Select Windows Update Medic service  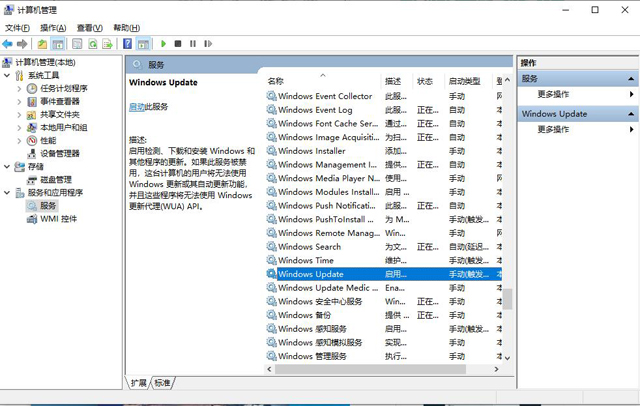pyautogui.click(x=328, y=288)
